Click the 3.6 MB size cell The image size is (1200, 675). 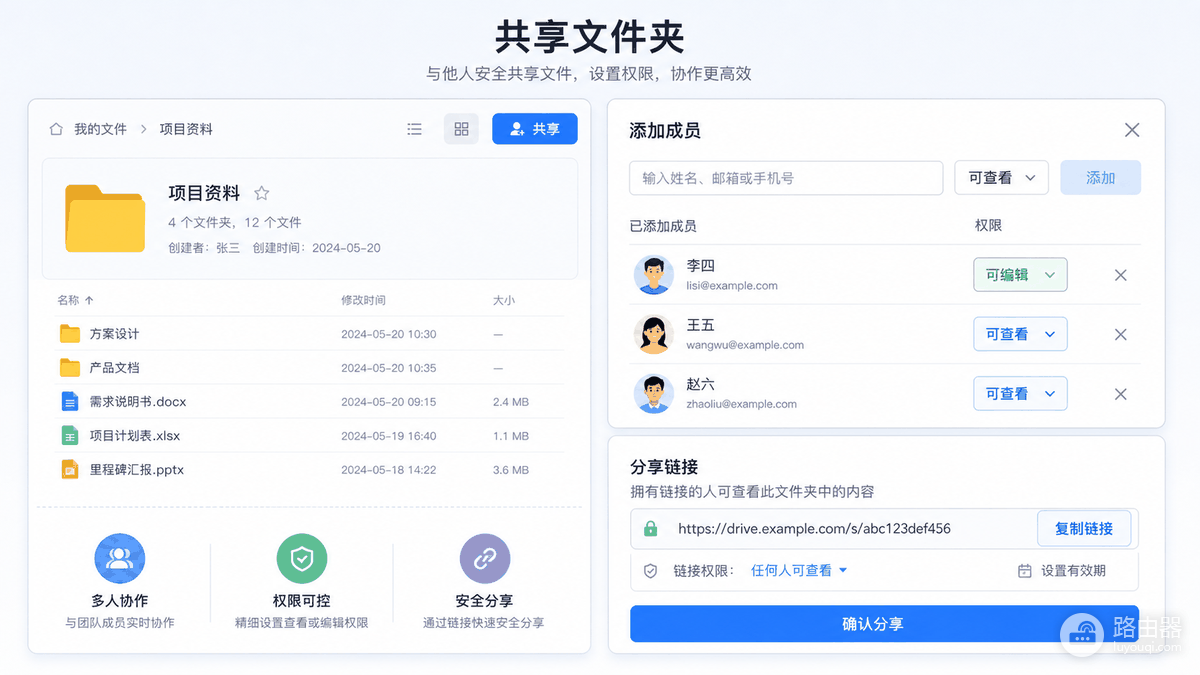[511, 469]
